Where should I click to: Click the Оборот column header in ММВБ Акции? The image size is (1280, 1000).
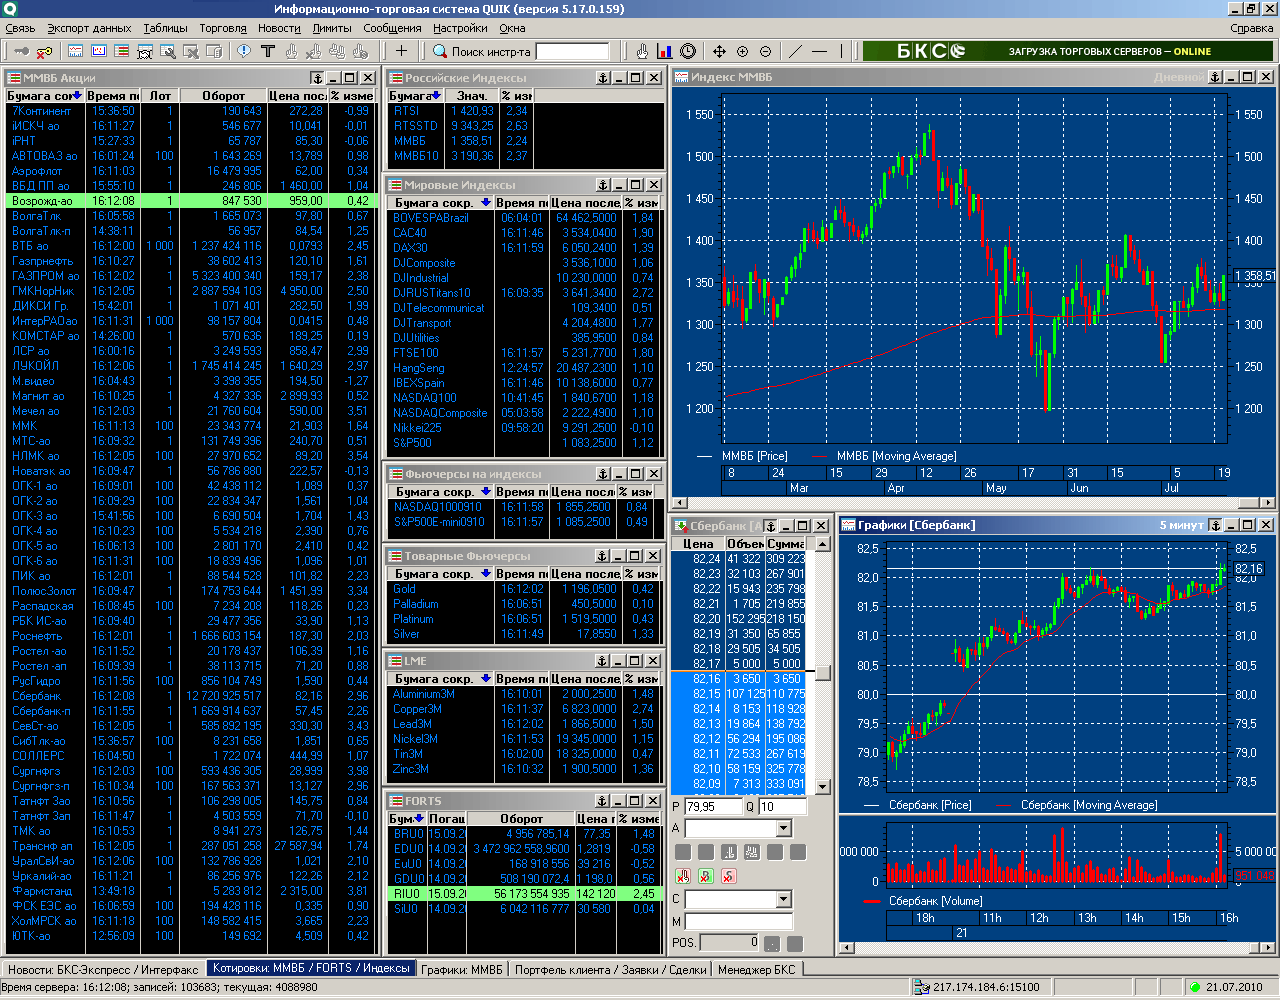click(x=224, y=96)
